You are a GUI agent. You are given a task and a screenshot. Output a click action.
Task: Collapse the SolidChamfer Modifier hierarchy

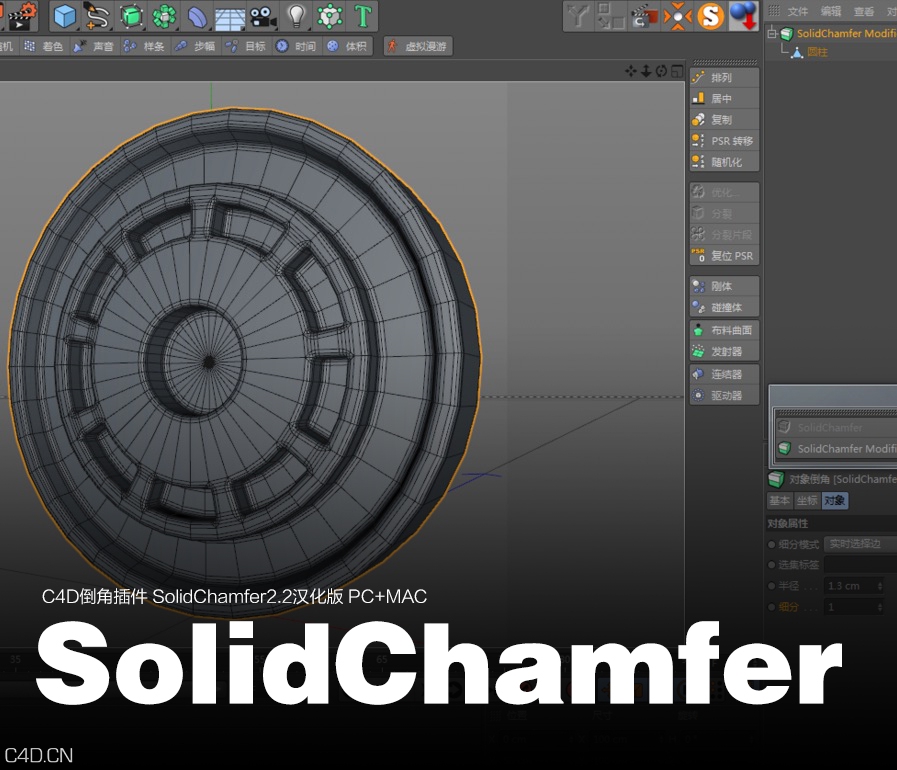tap(775, 33)
